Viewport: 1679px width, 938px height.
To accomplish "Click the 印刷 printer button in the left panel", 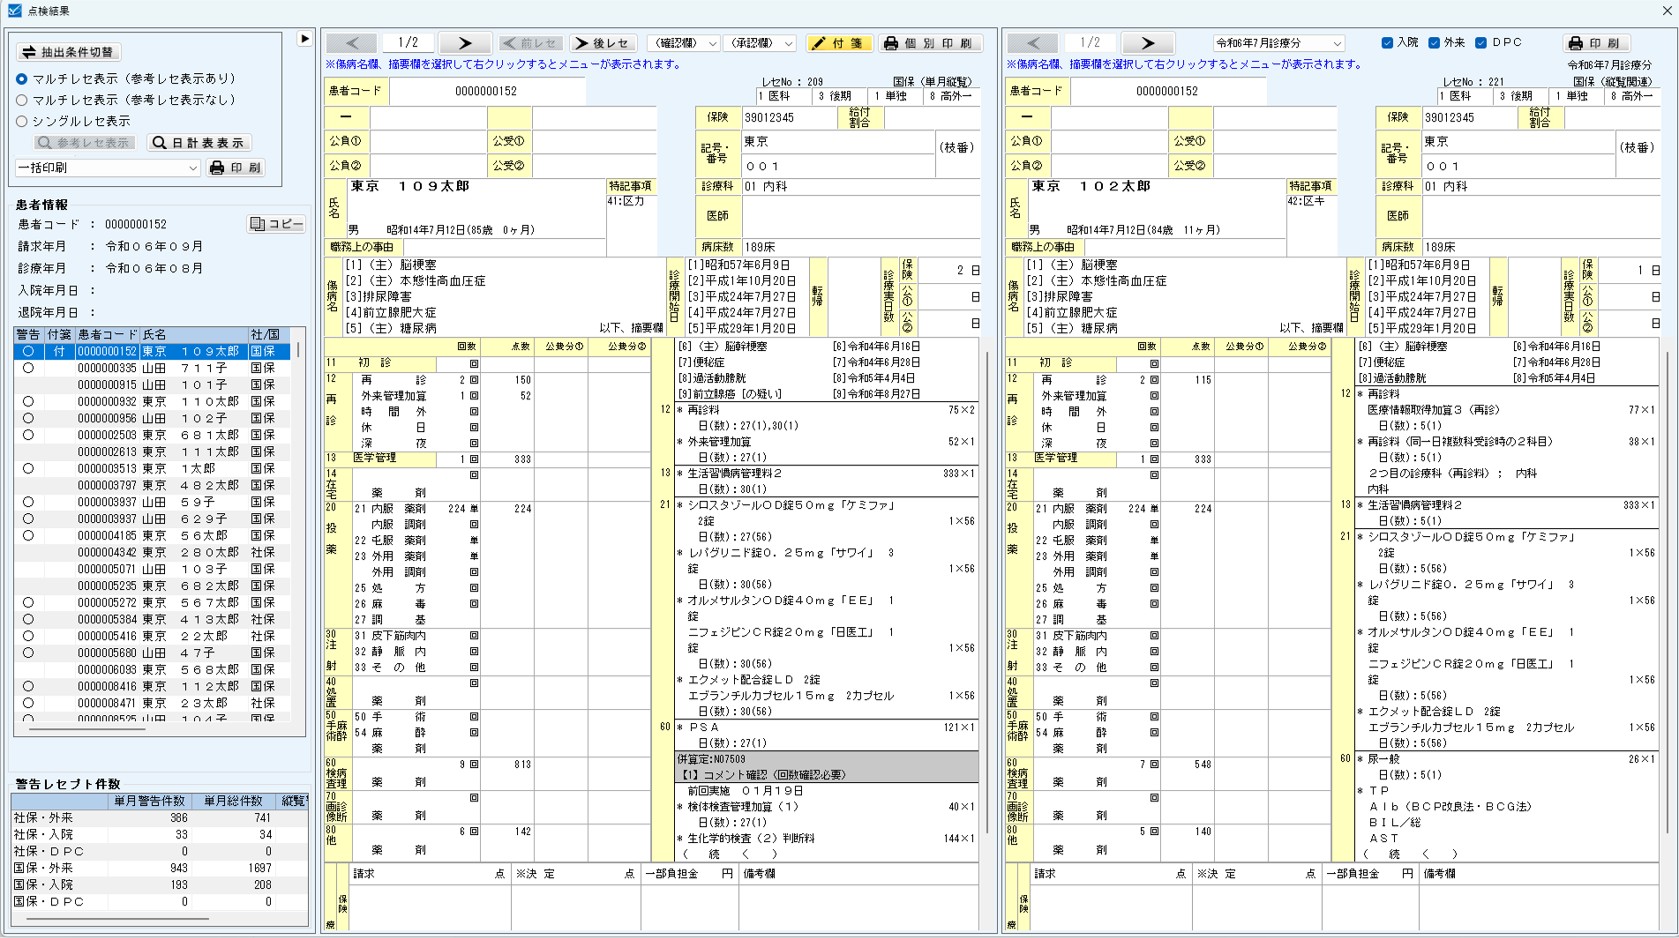I will [236, 168].
